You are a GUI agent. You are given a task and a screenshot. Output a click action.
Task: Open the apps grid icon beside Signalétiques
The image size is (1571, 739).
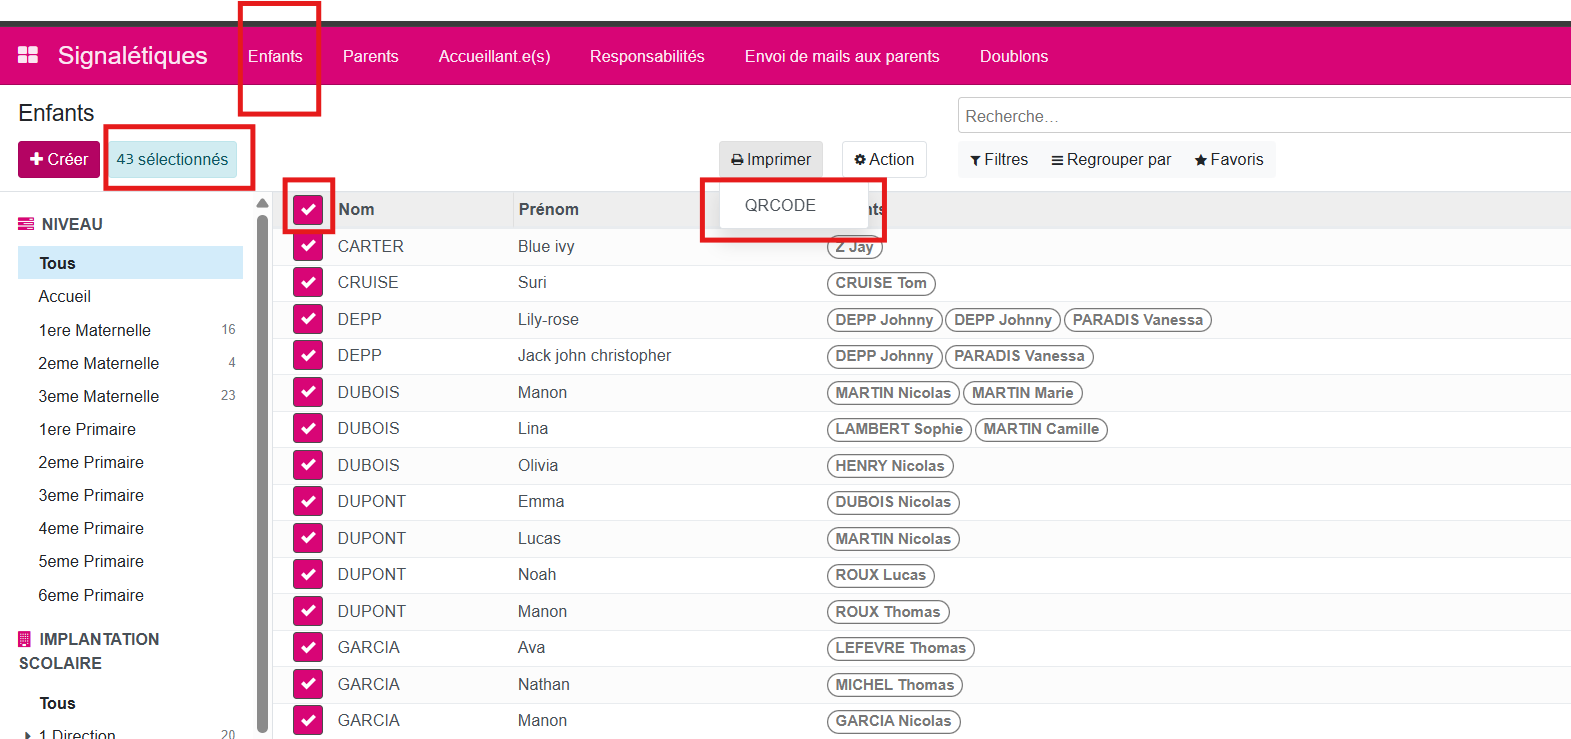pyautogui.click(x=28, y=55)
